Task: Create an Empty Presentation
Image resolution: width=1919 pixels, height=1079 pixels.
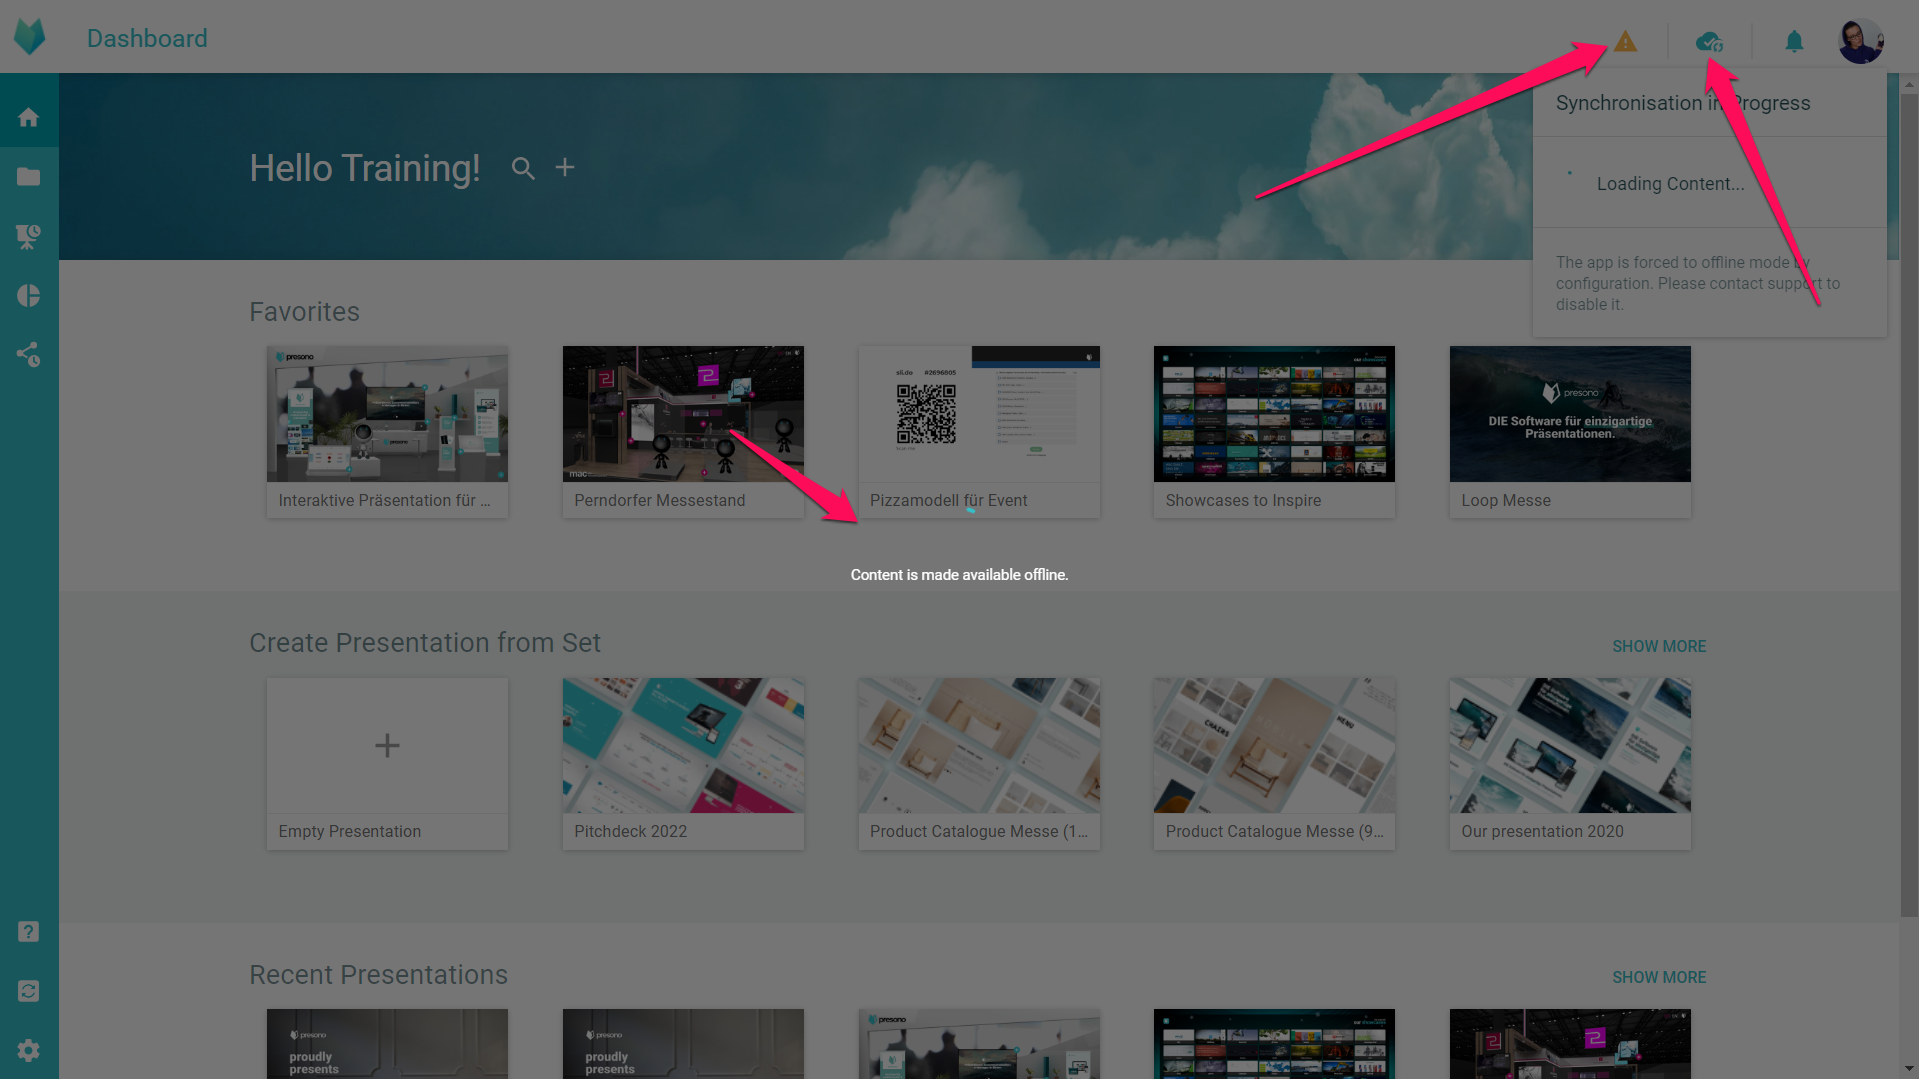Action: coord(387,763)
